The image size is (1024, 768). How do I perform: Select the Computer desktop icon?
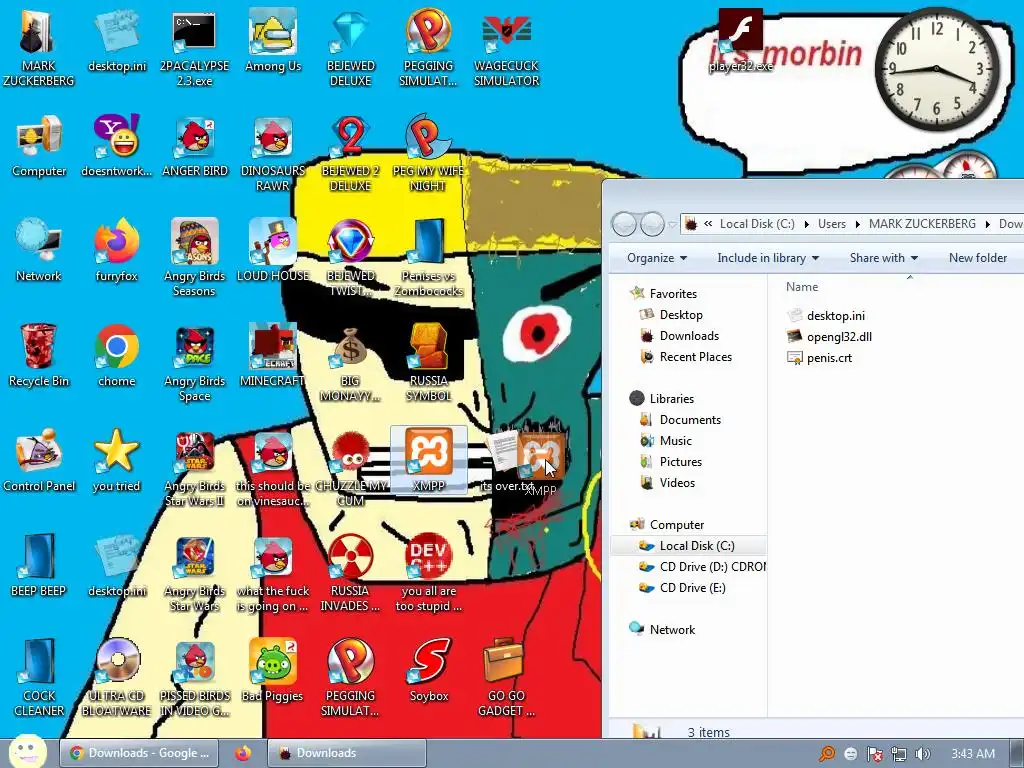[39, 147]
